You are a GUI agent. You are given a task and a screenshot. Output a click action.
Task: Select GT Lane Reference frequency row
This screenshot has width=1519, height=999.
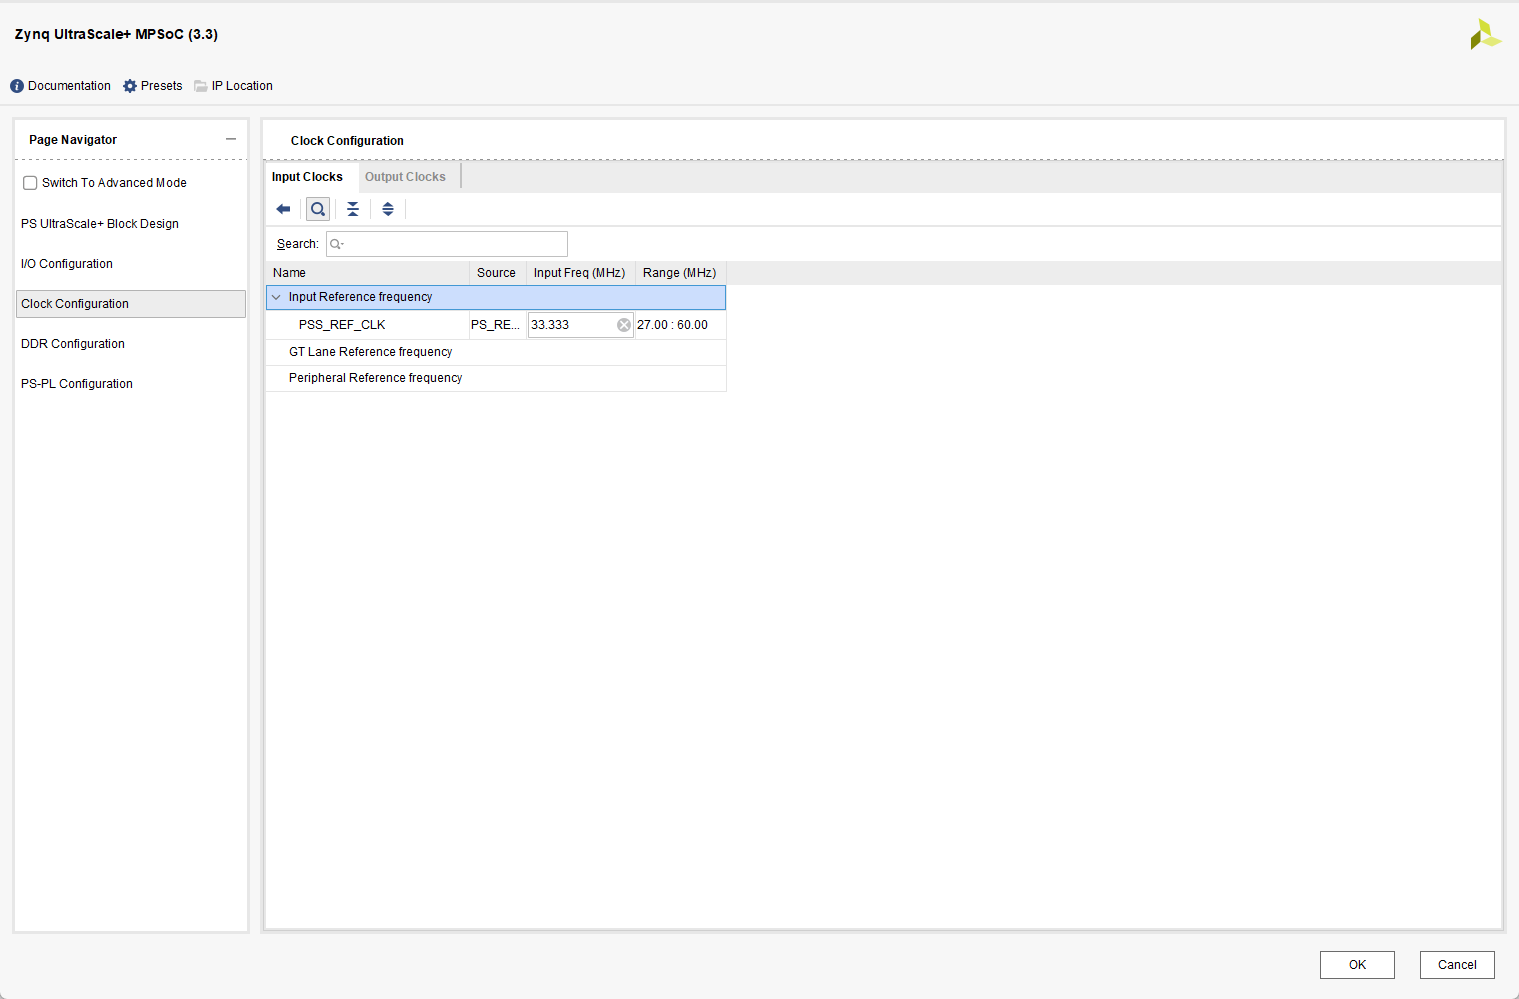click(x=496, y=352)
